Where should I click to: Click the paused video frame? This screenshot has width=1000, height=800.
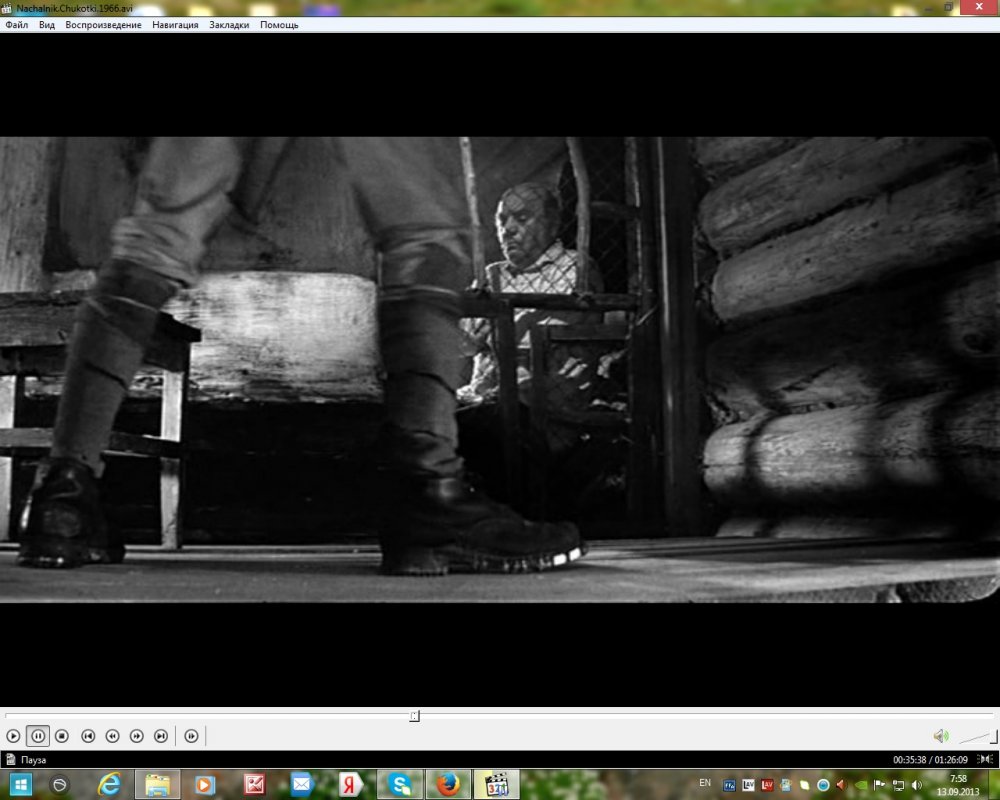tap(500, 369)
